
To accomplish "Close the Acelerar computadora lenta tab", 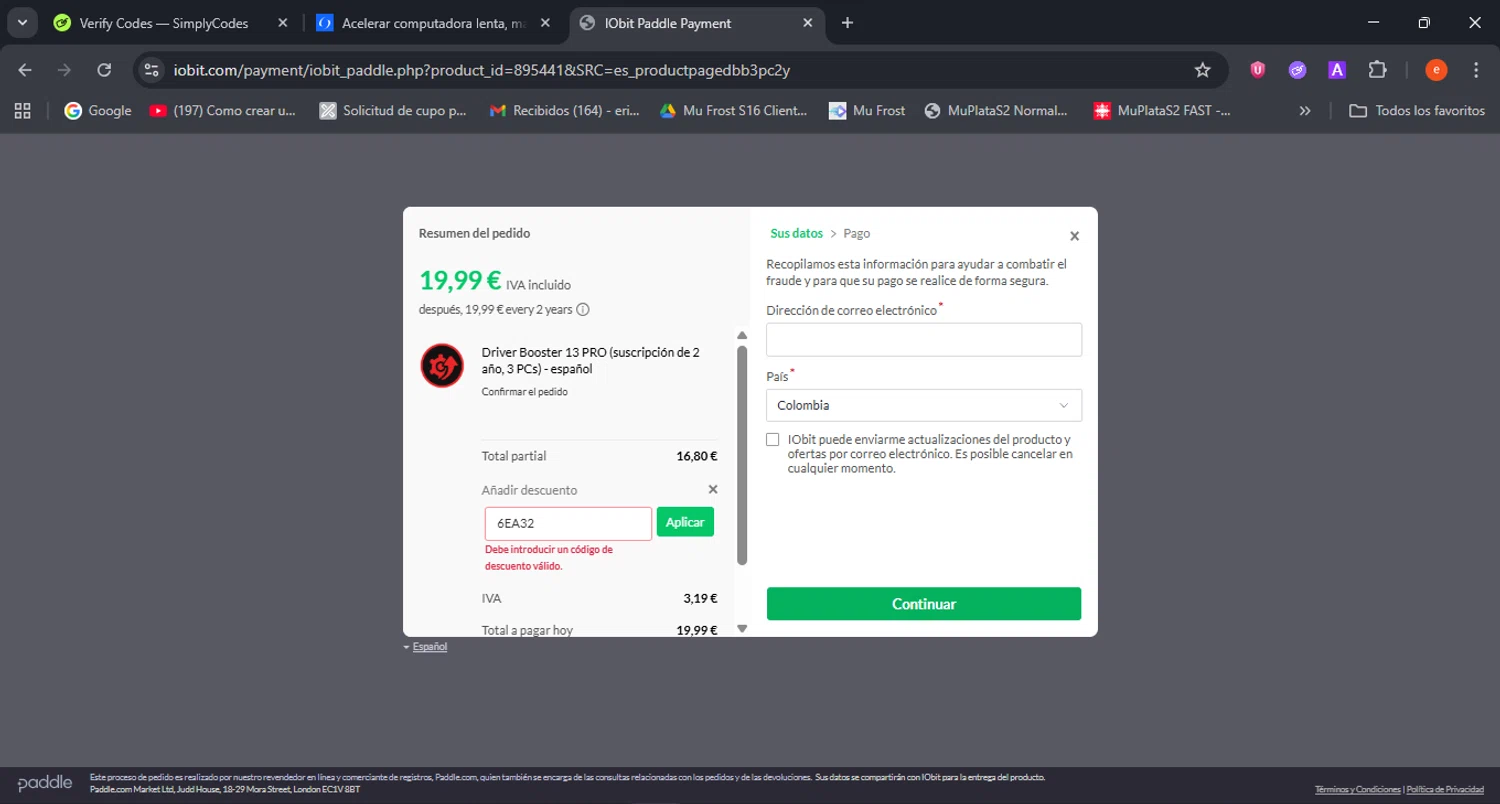I will pyautogui.click(x=546, y=23).
